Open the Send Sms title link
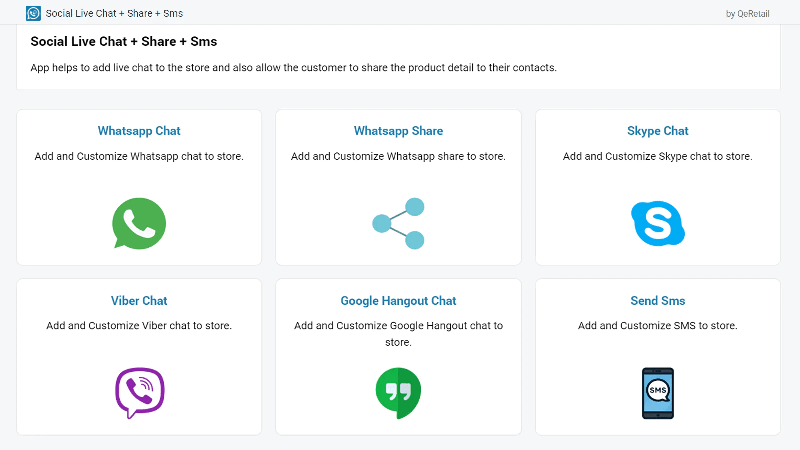Viewport: 800px width, 450px height. tap(658, 301)
